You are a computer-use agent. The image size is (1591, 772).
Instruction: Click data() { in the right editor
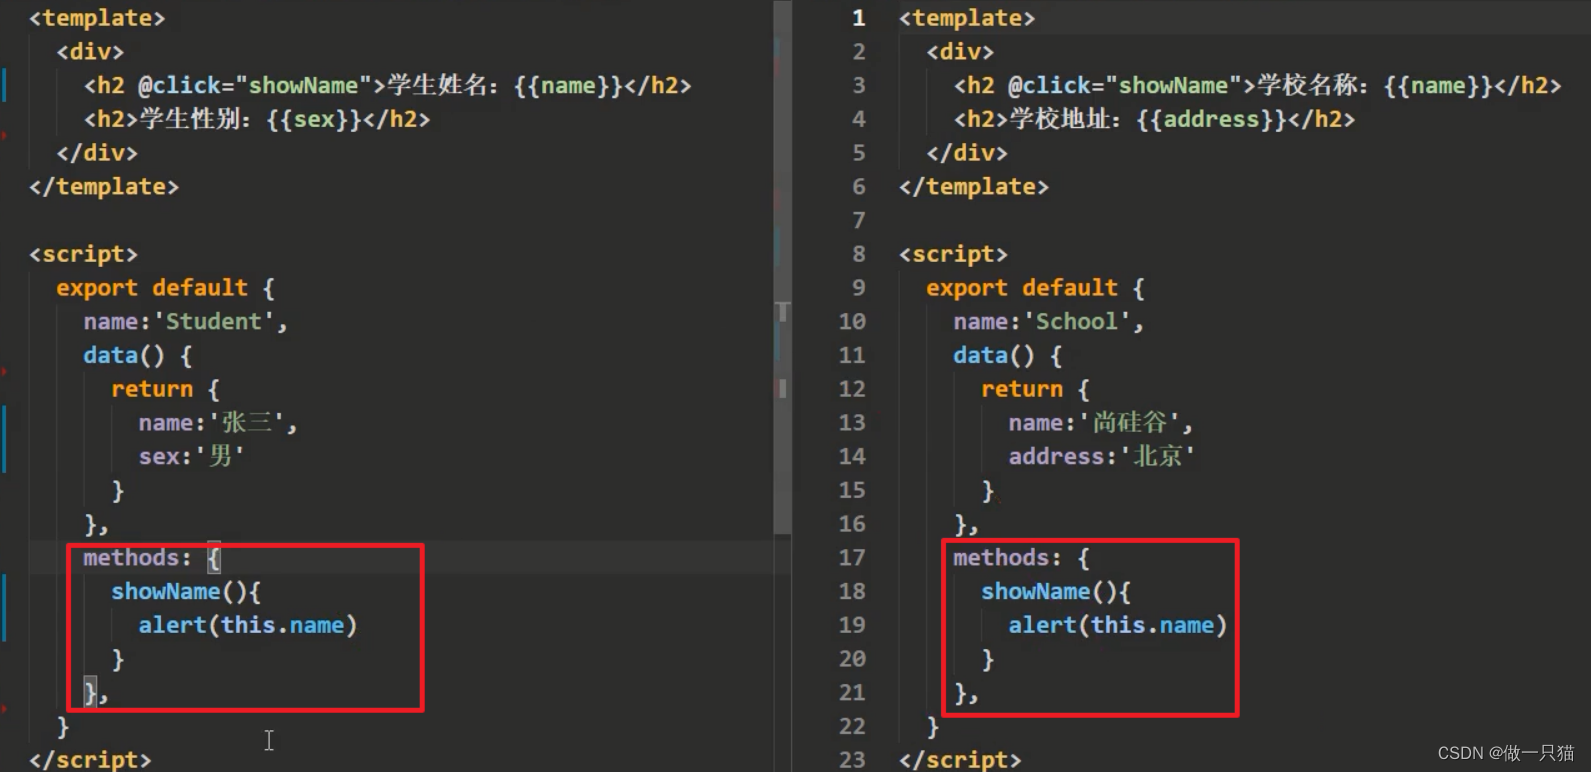click(x=1008, y=356)
